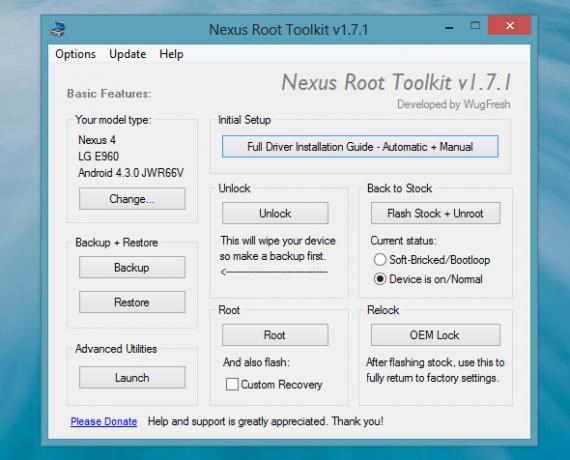Click the 'Nexus 4' model text

tap(97, 140)
